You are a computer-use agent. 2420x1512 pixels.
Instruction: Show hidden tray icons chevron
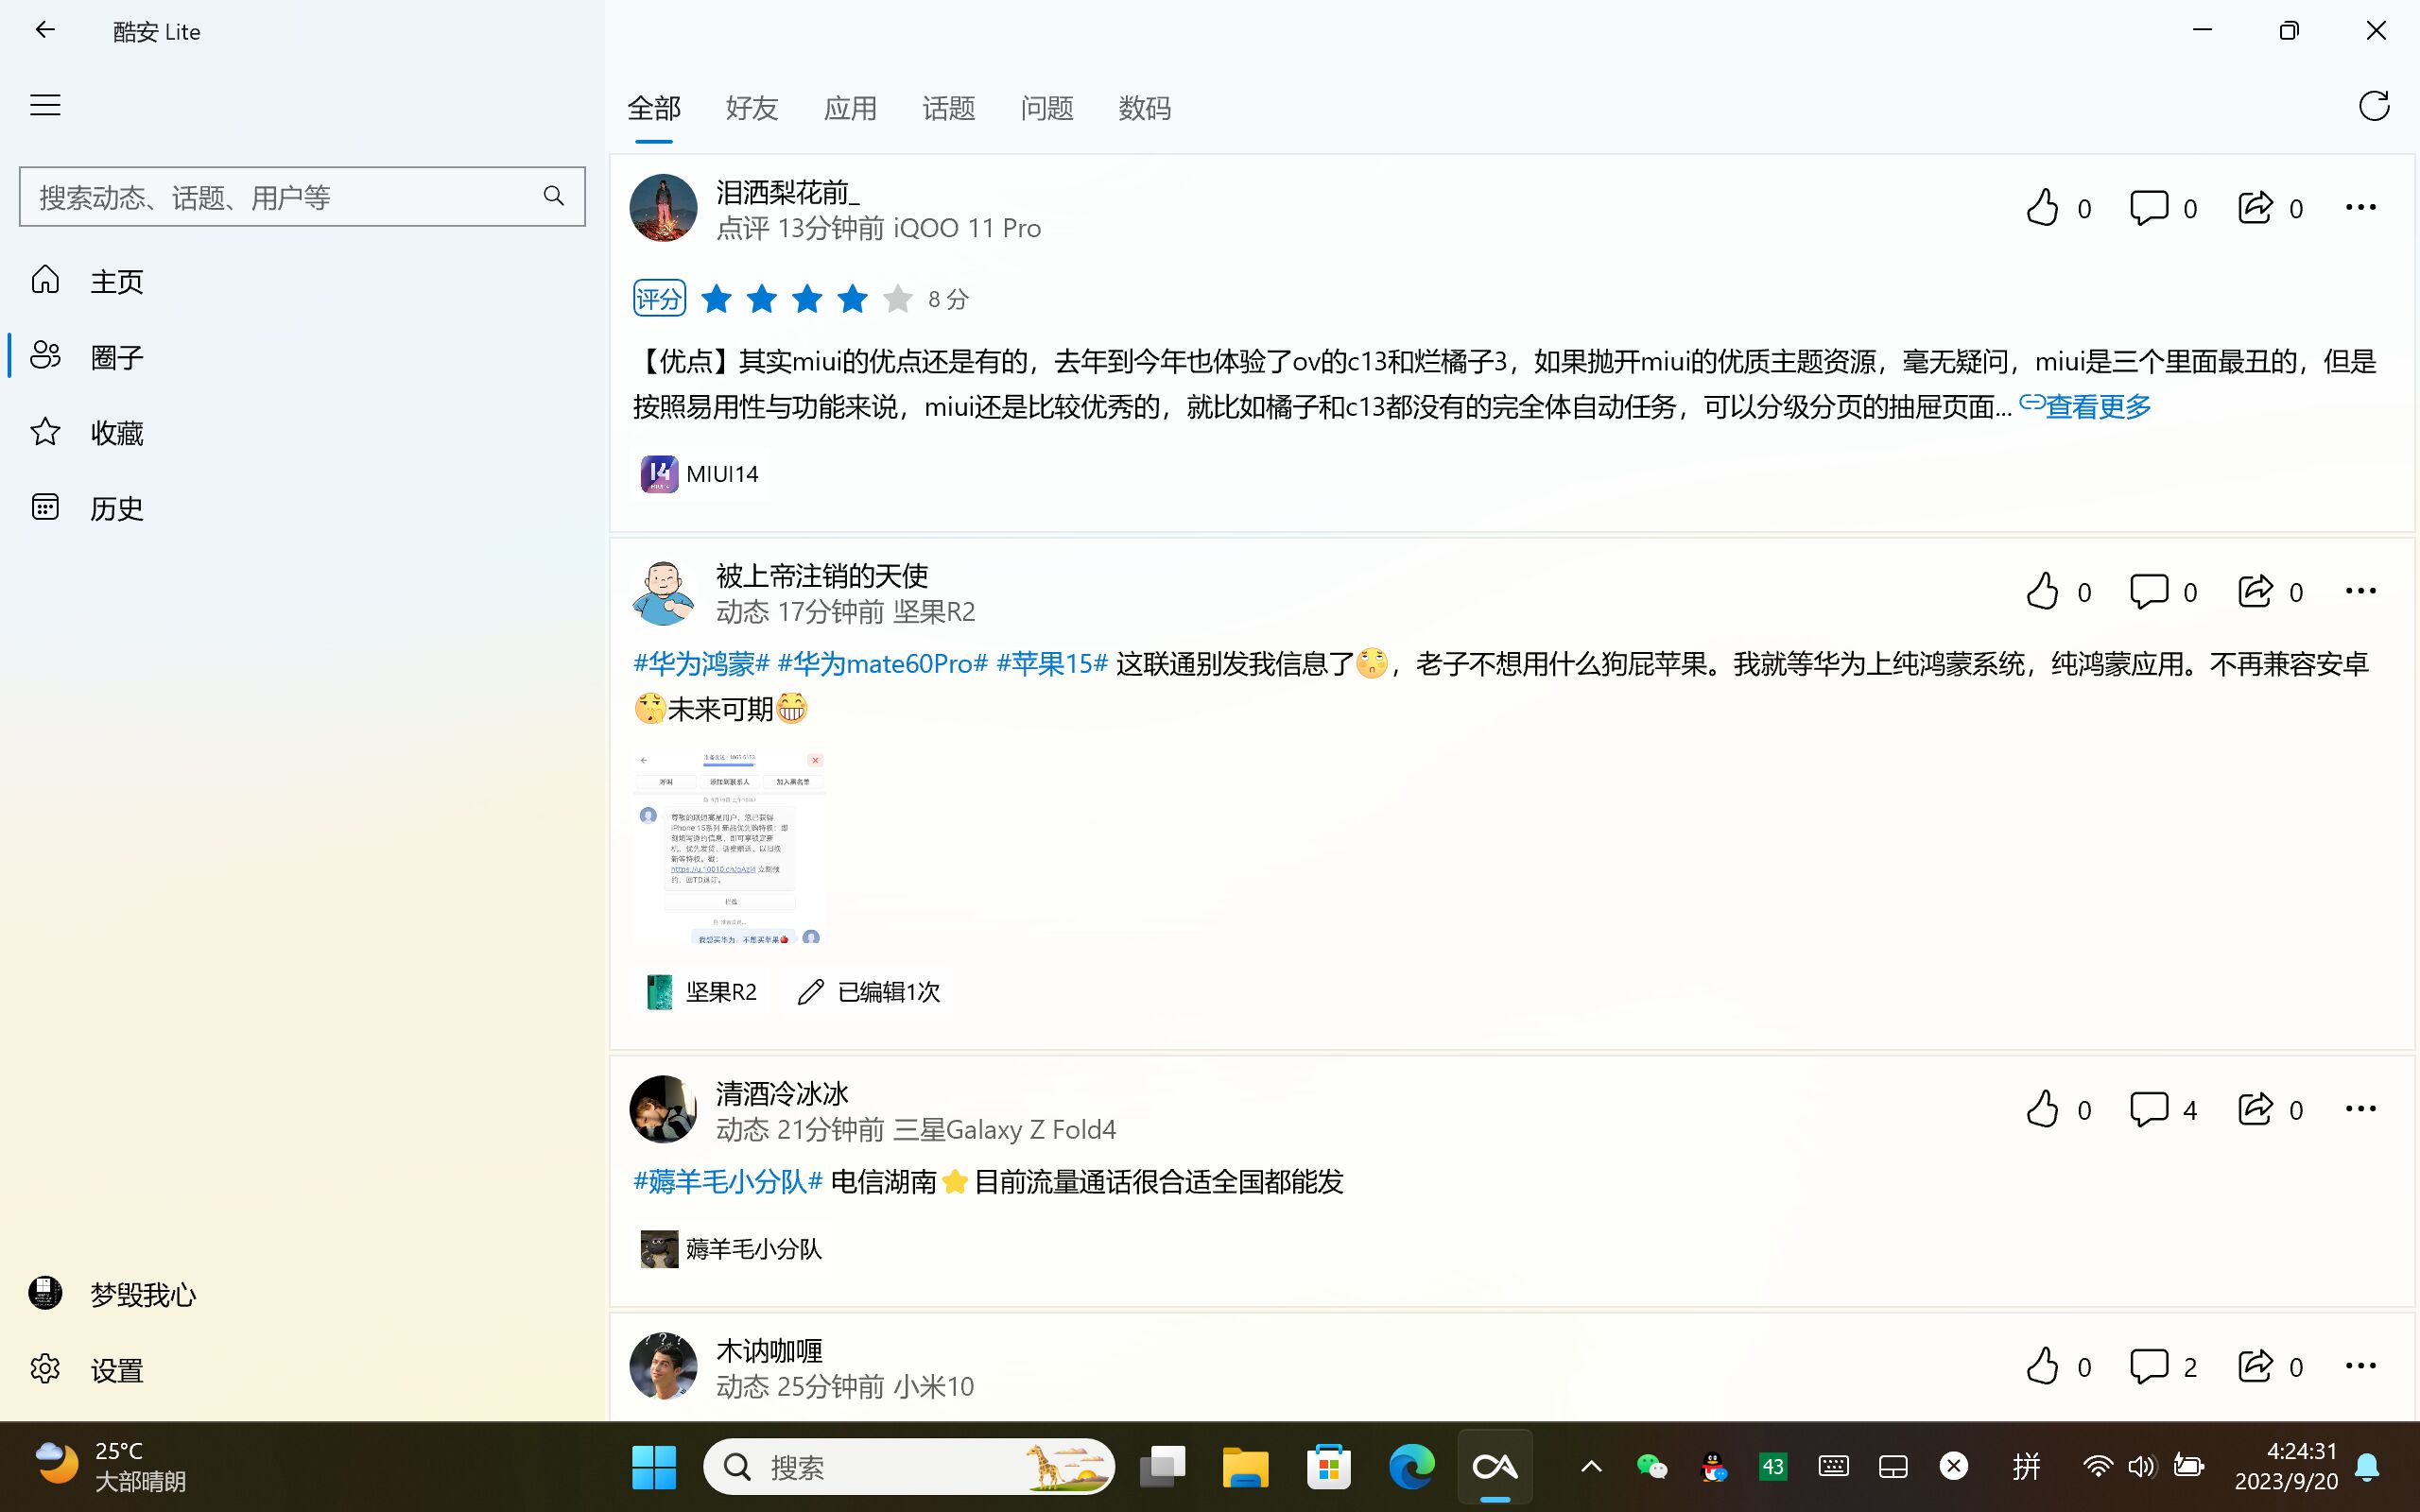(x=1591, y=1467)
